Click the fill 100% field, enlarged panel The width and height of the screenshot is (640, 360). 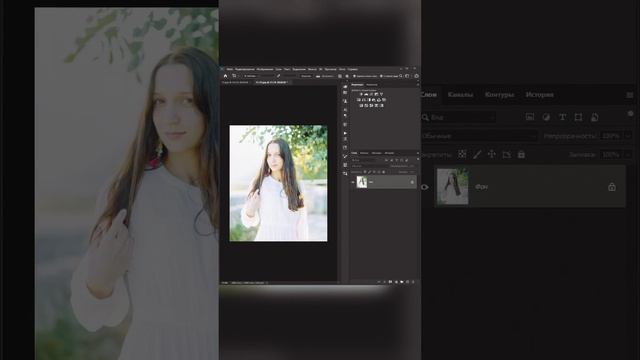point(611,155)
